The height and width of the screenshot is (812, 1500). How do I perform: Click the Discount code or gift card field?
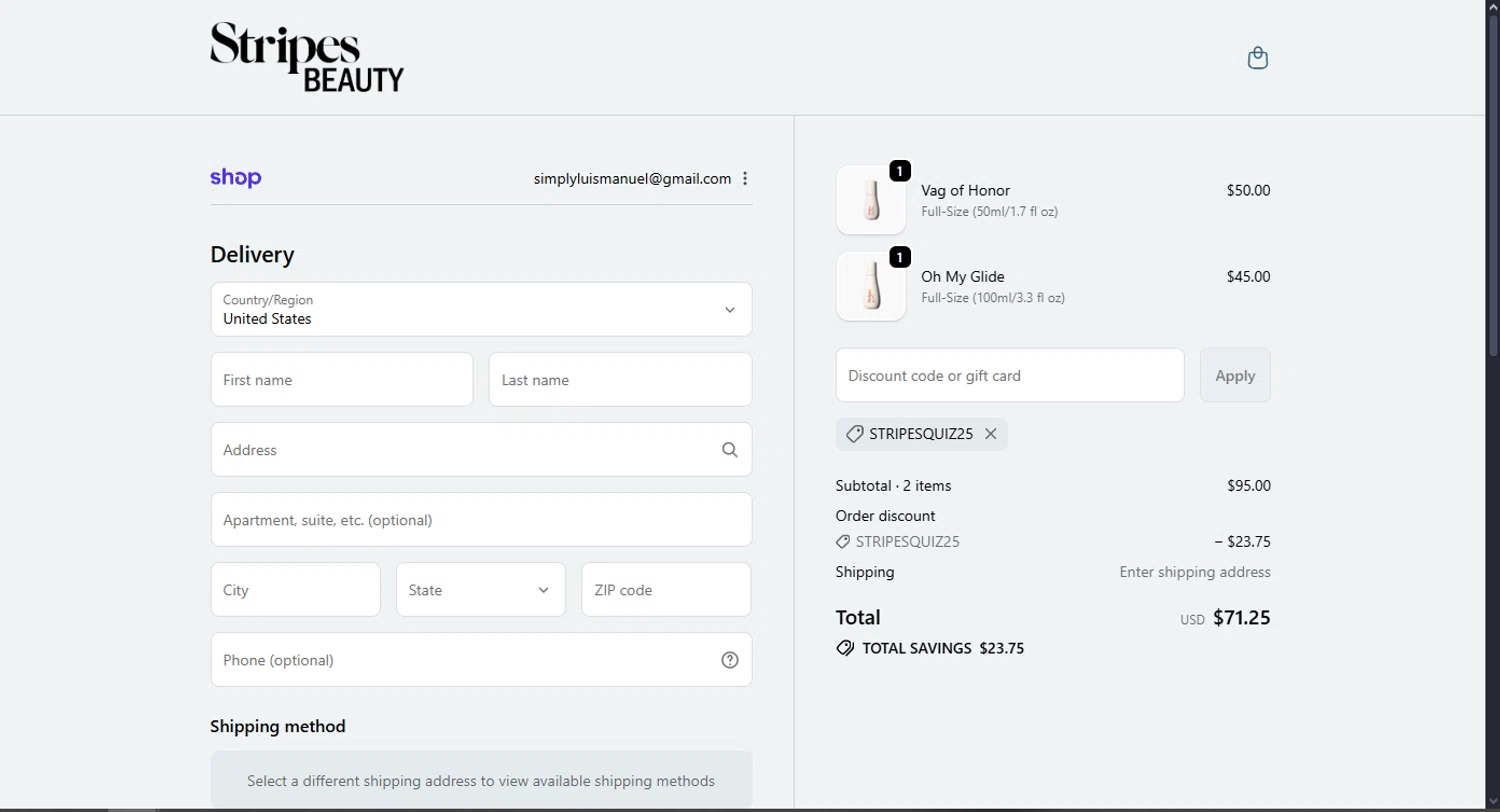(x=1010, y=376)
